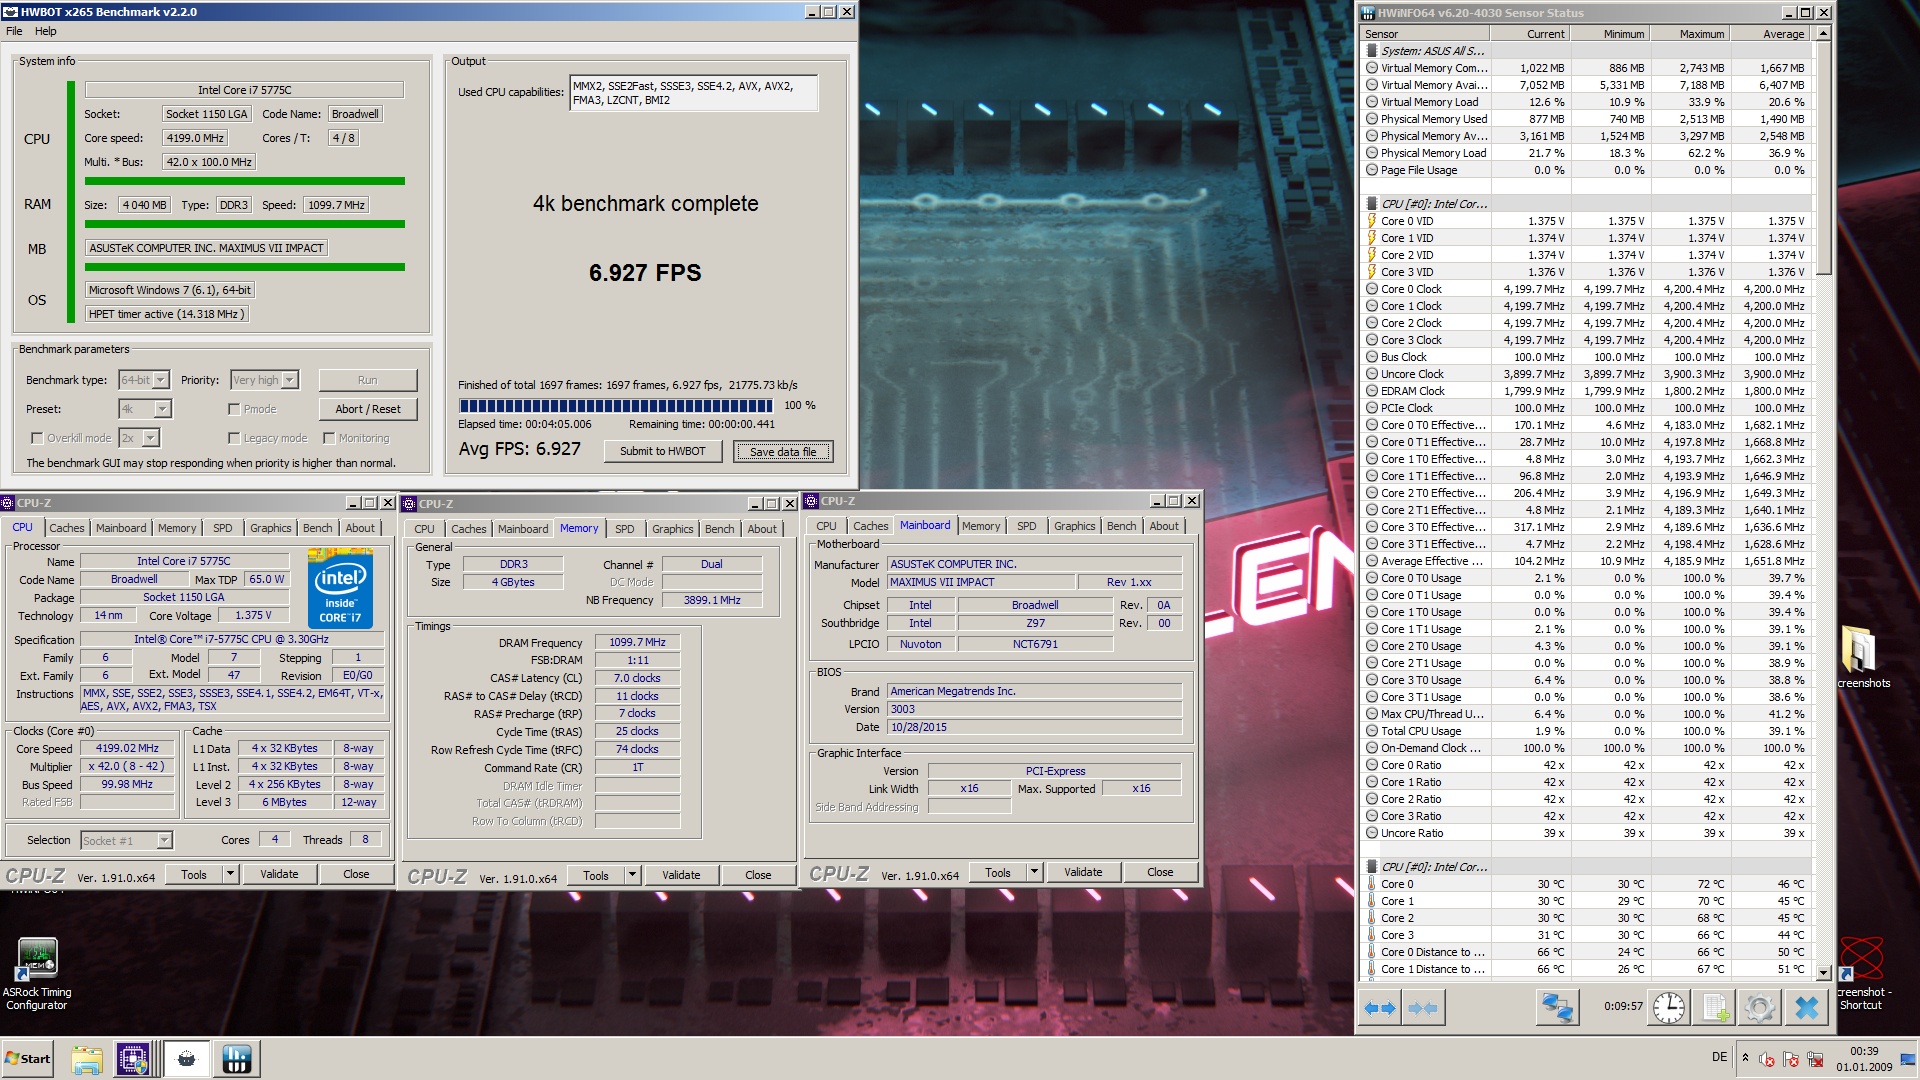Click the CPU green status bar
The height and width of the screenshot is (1080, 1920).
pyautogui.click(x=245, y=181)
